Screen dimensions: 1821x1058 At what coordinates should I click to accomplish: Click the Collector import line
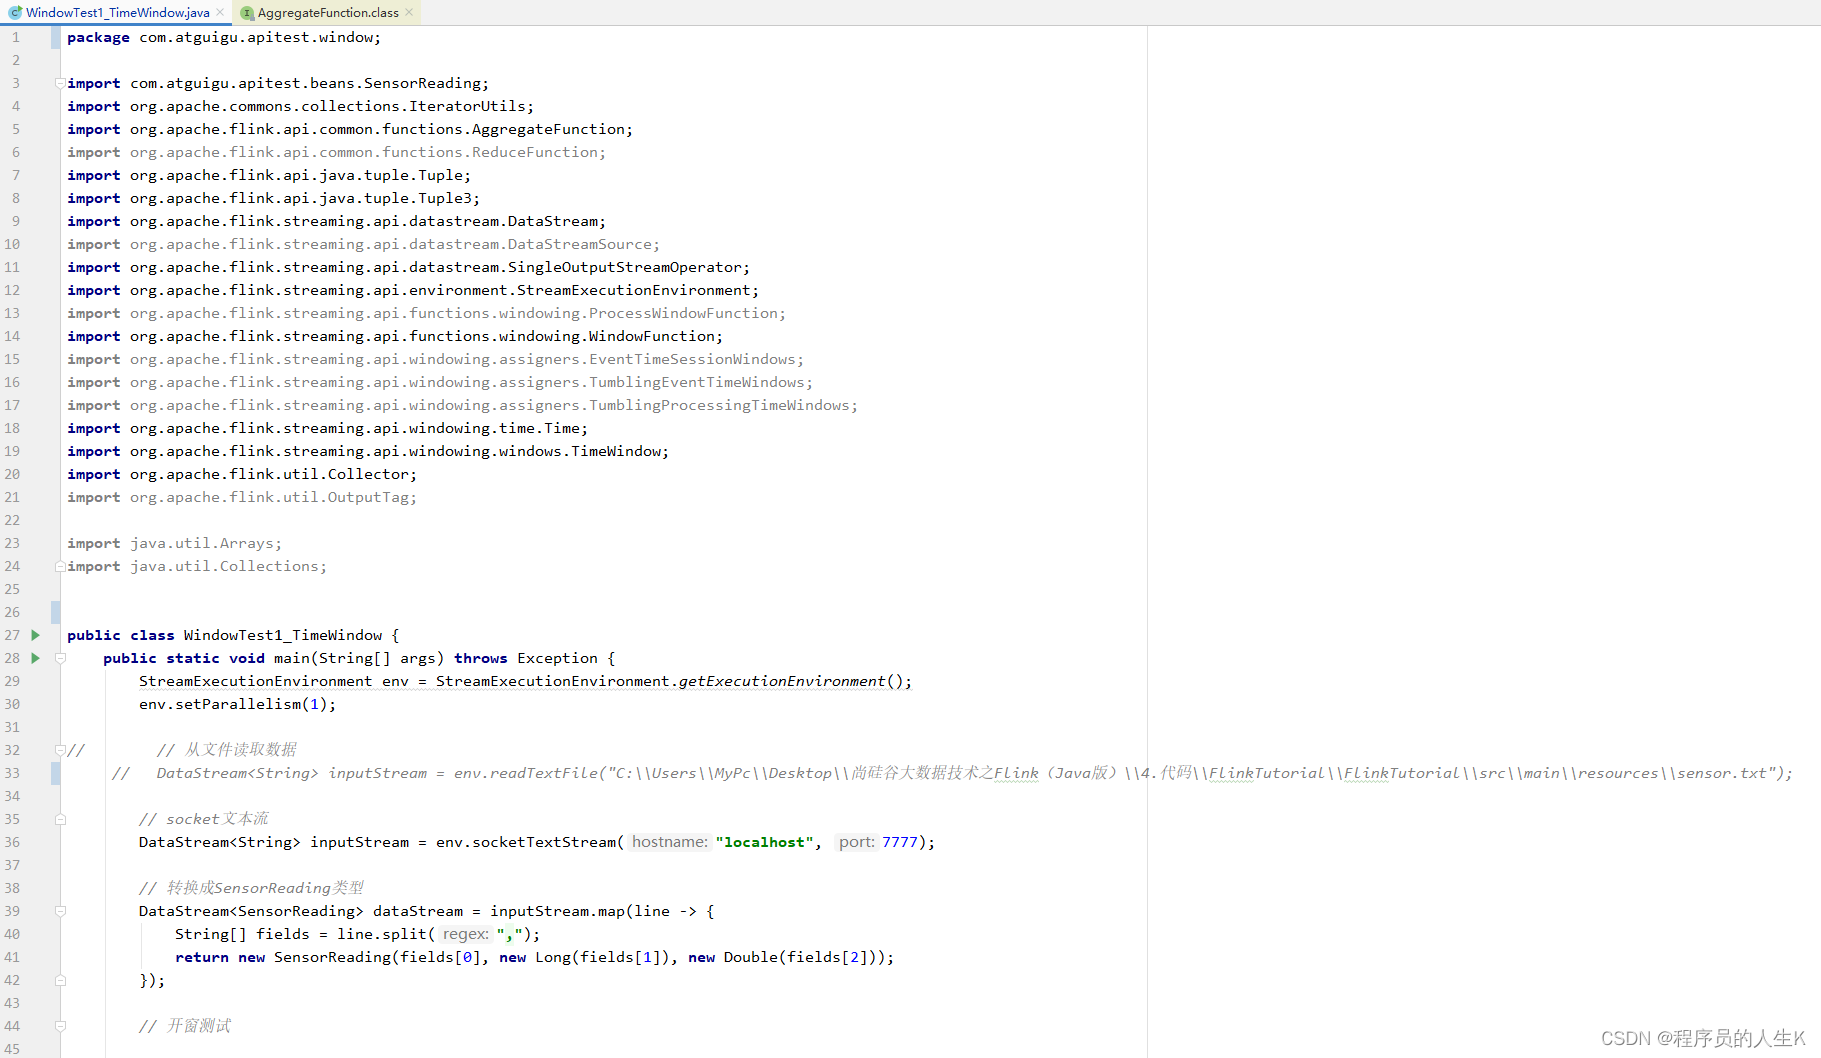click(242, 474)
